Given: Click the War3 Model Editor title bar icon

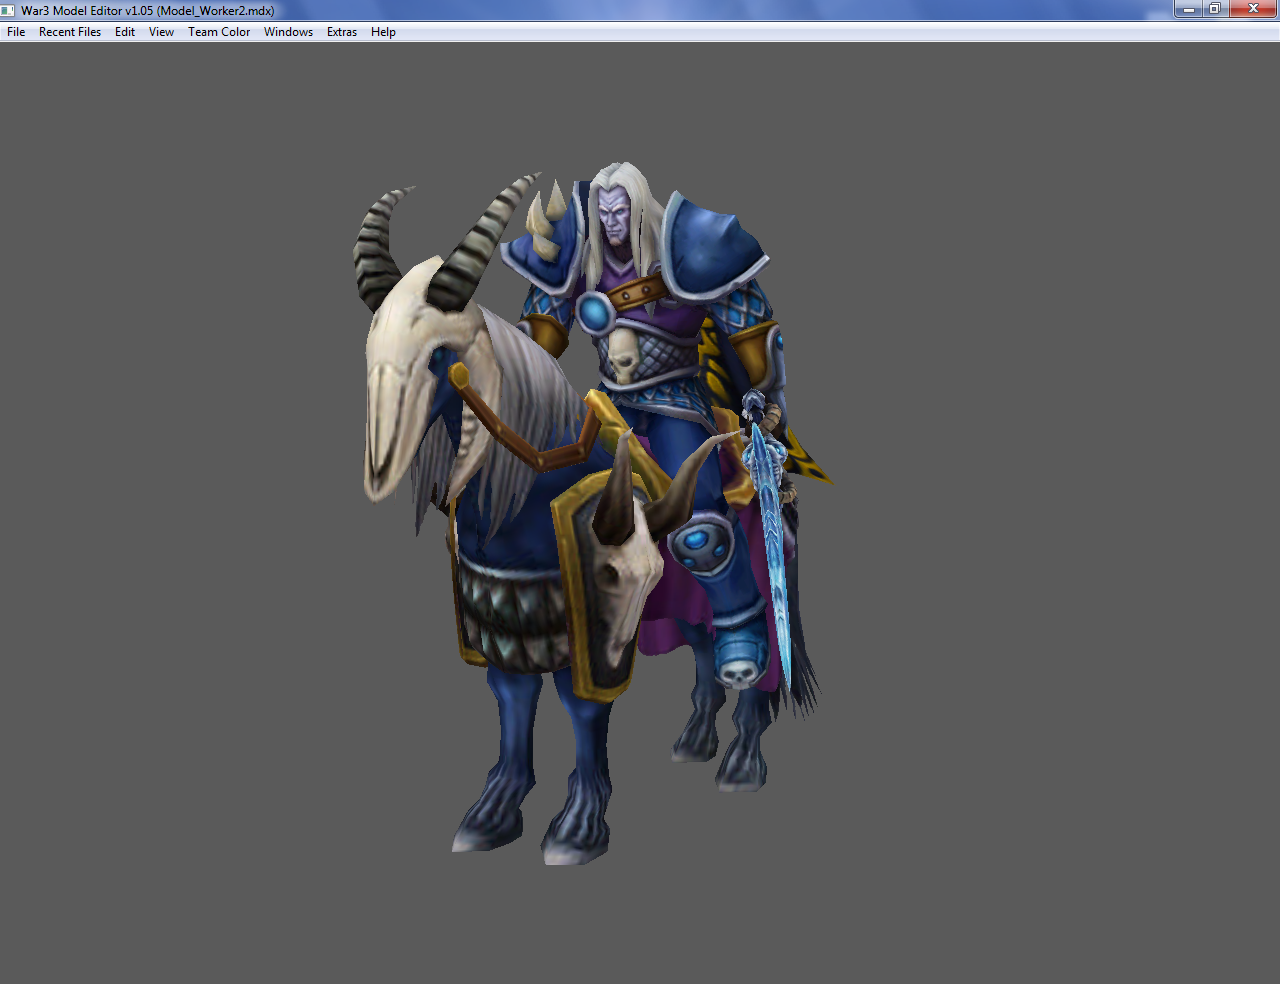Looking at the screenshot, I should pos(8,10).
